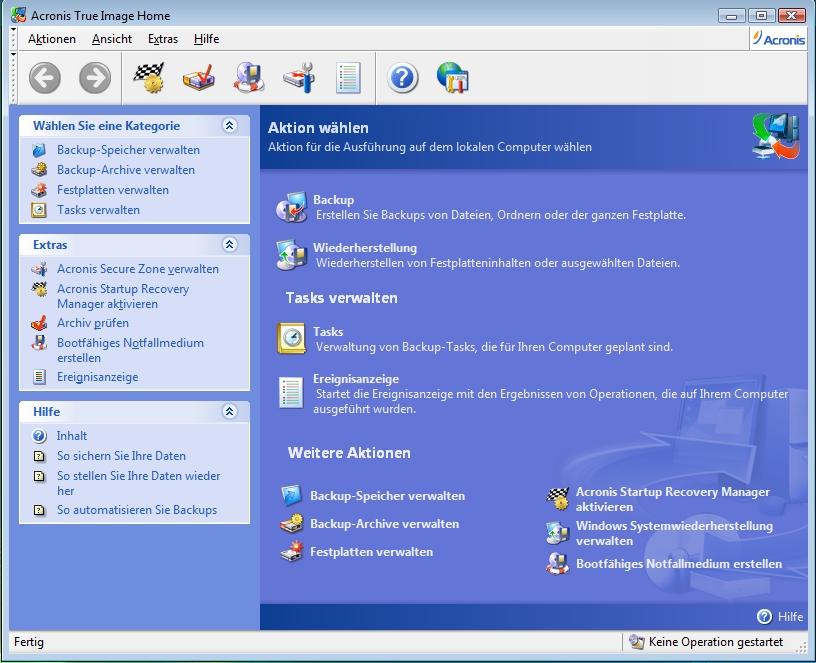Click the event log list toolbar icon
Image resolution: width=816 pixels, height=663 pixels.
[348, 78]
